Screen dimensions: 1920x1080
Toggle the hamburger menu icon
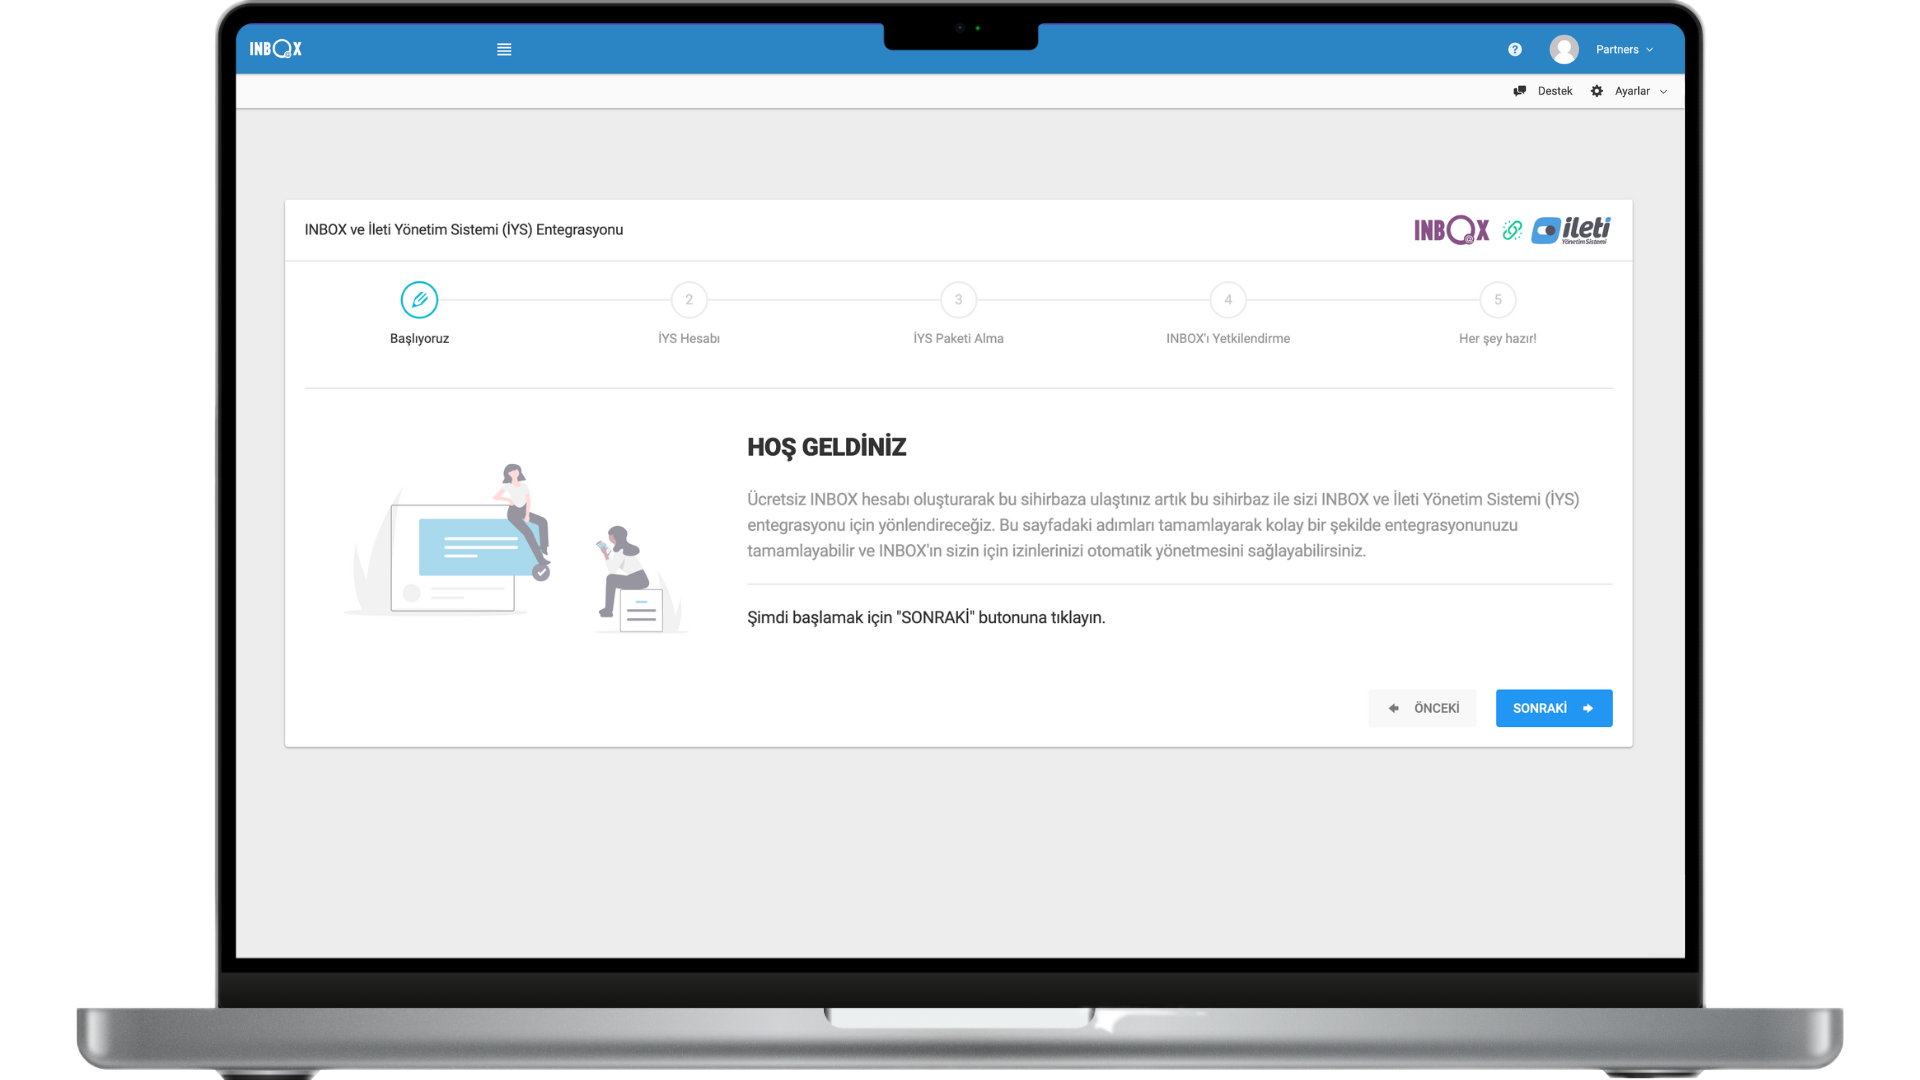[x=504, y=49]
